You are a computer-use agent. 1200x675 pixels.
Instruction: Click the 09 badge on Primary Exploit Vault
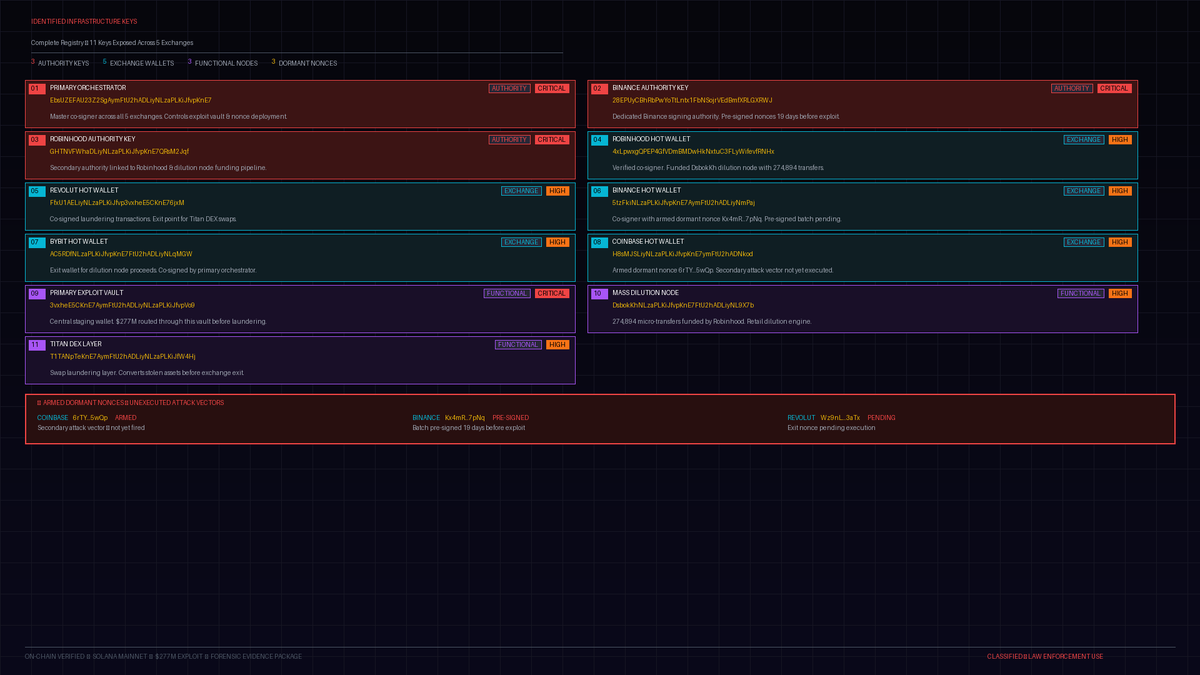(x=36, y=293)
